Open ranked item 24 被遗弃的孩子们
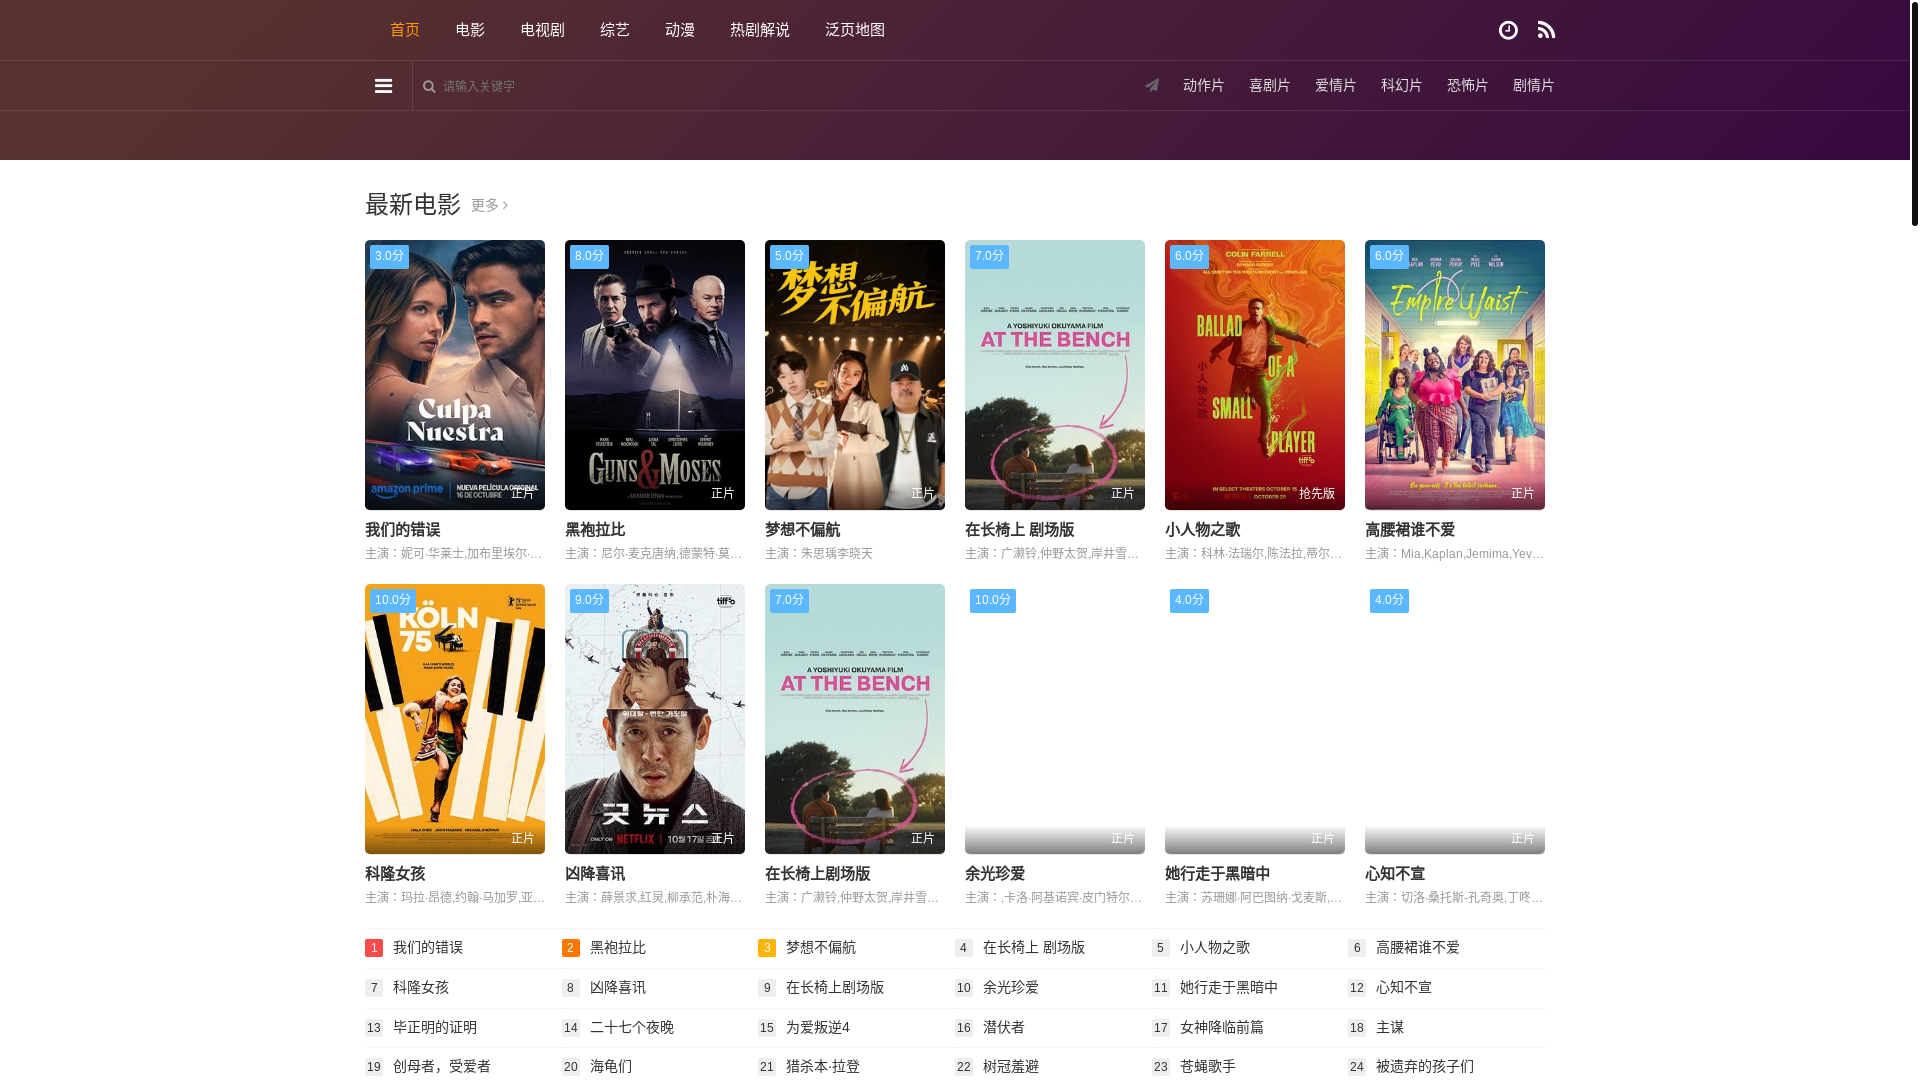 [x=1425, y=1067]
